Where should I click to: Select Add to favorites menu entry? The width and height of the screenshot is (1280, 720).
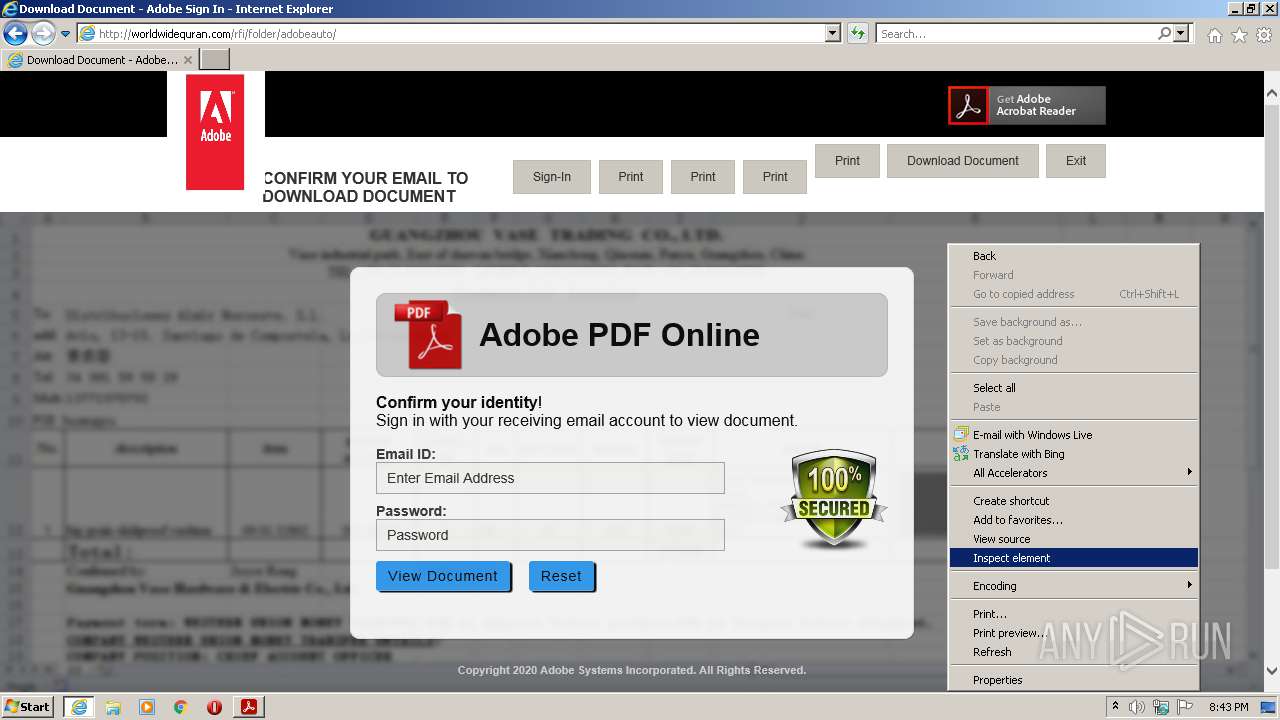tap(1073, 520)
